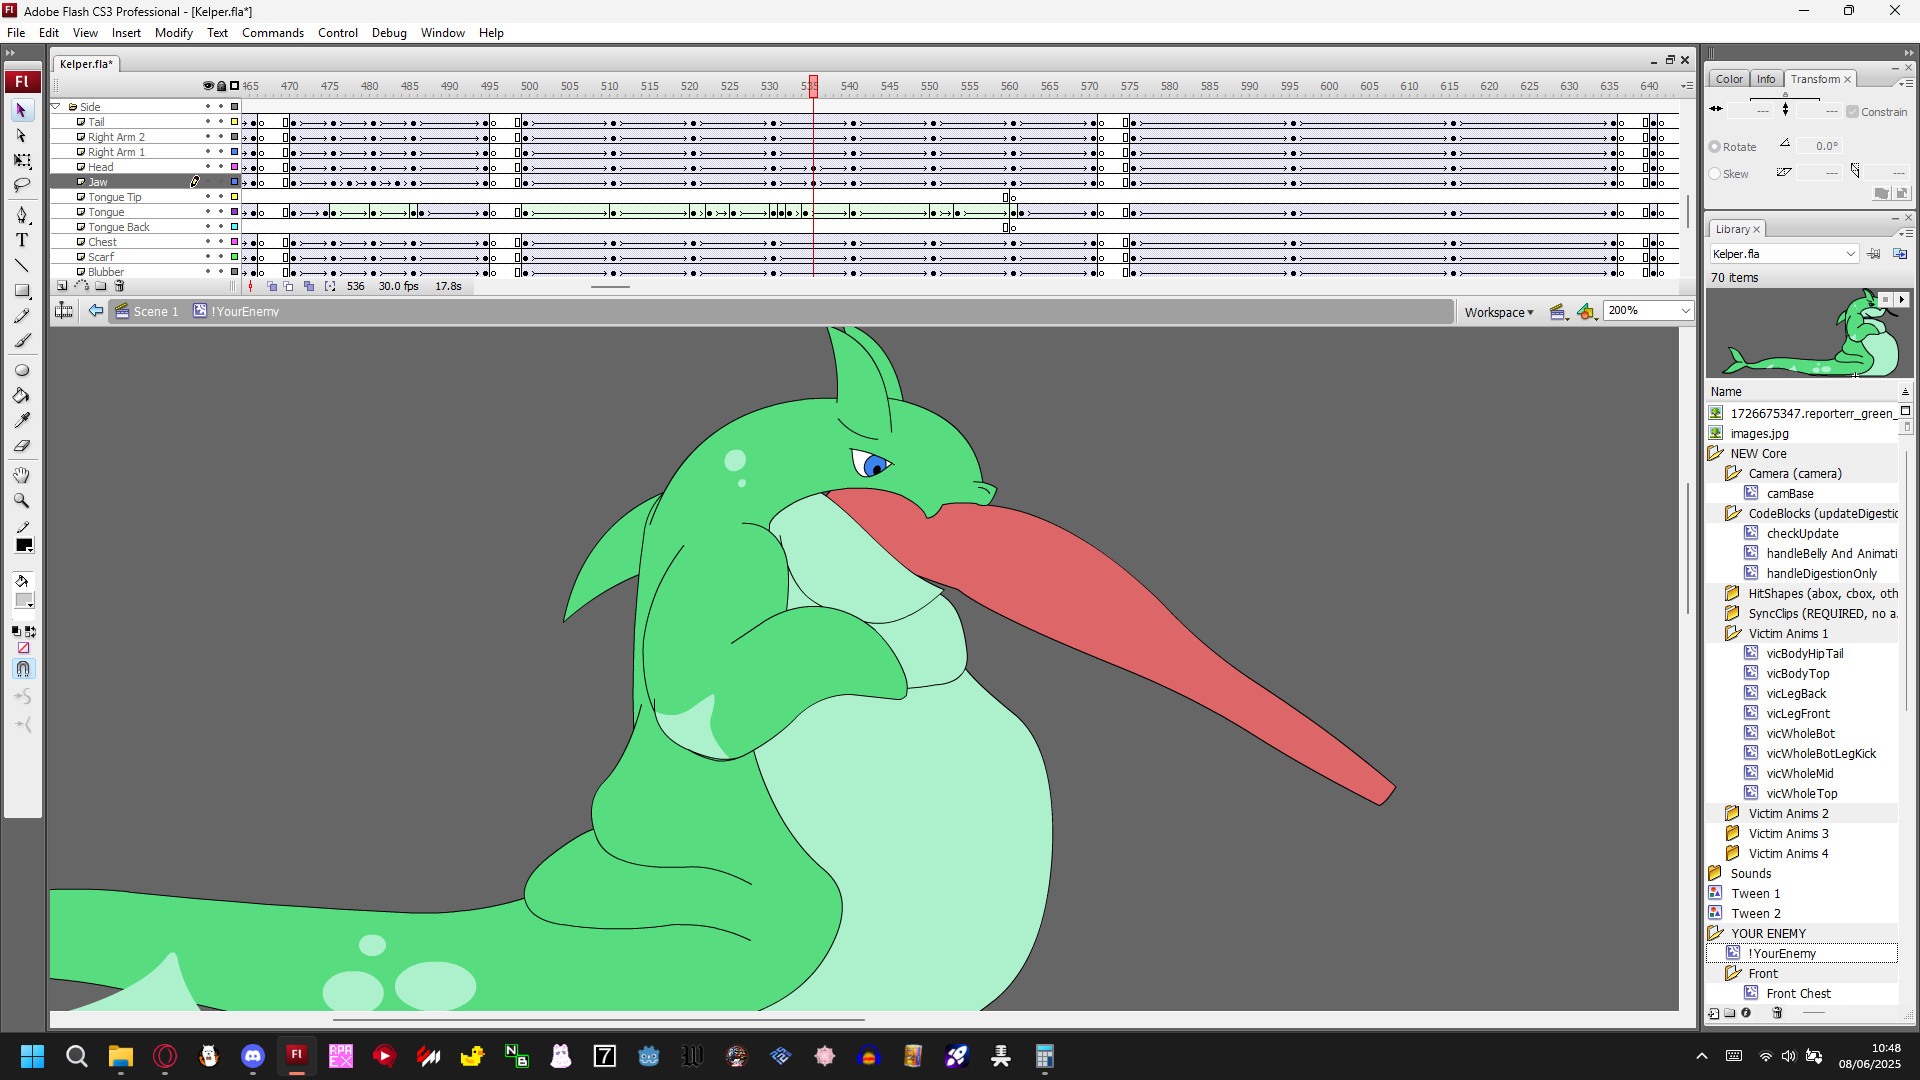This screenshot has width=1920, height=1080.
Task: Go to Scene 1
Action: [148, 311]
